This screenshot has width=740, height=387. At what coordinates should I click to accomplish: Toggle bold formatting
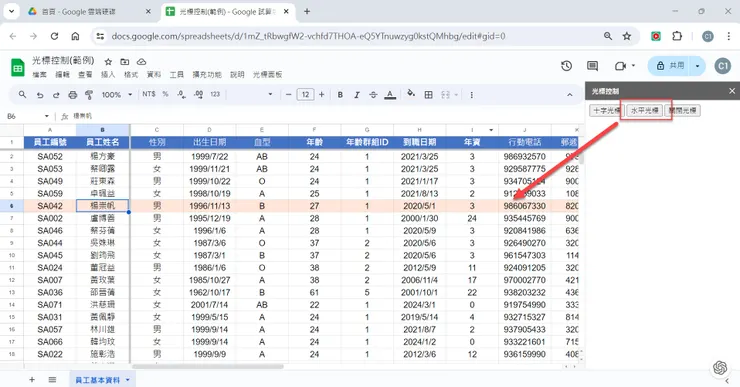tap(340, 95)
